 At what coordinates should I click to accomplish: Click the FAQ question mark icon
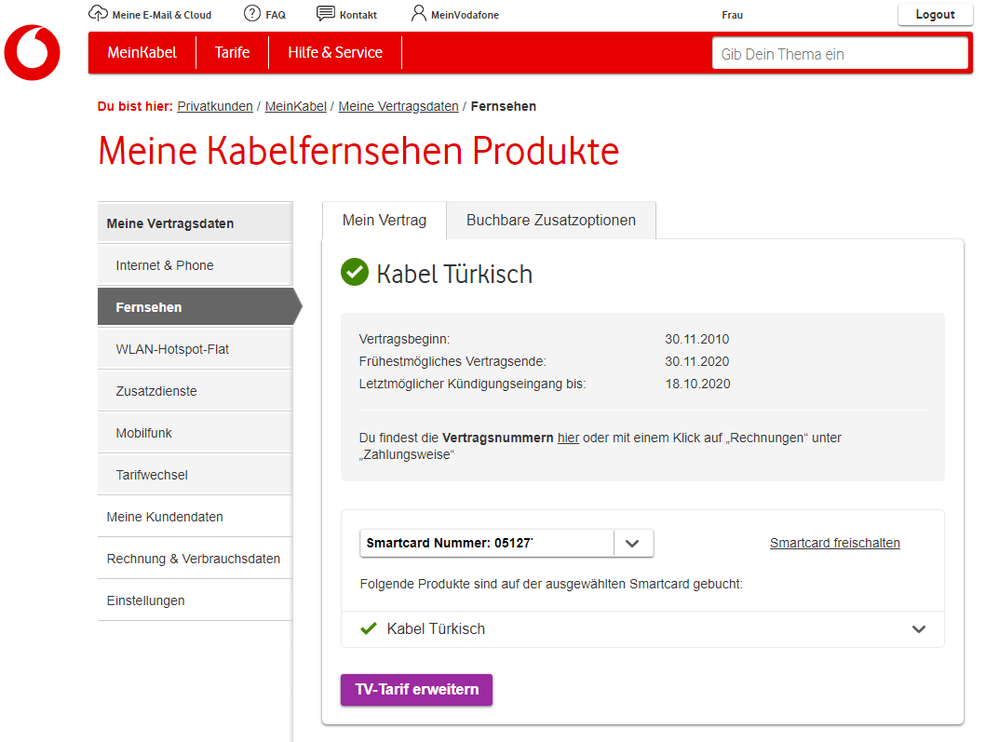pyautogui.click(x=252, y=13)
